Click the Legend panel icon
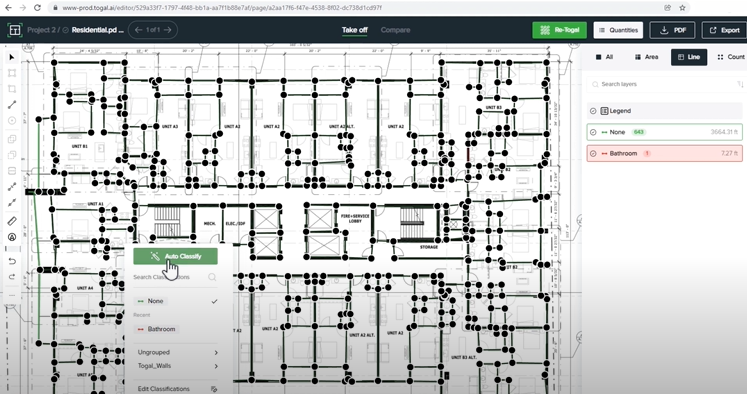This screenshot has height=394, width=747. pyautogui.click(x=604, y=111)
